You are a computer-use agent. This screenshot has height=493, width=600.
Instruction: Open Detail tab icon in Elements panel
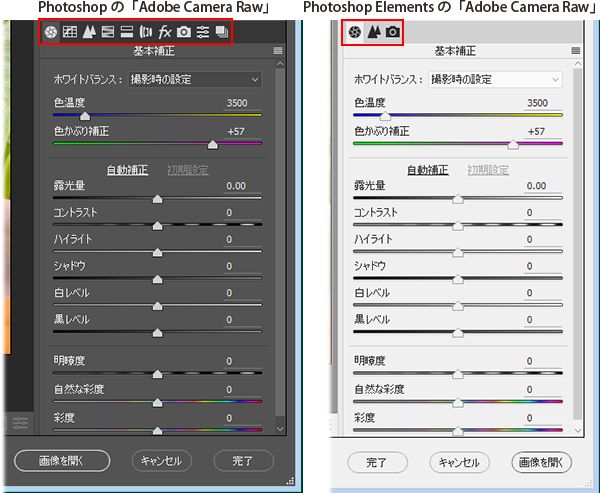374,32
